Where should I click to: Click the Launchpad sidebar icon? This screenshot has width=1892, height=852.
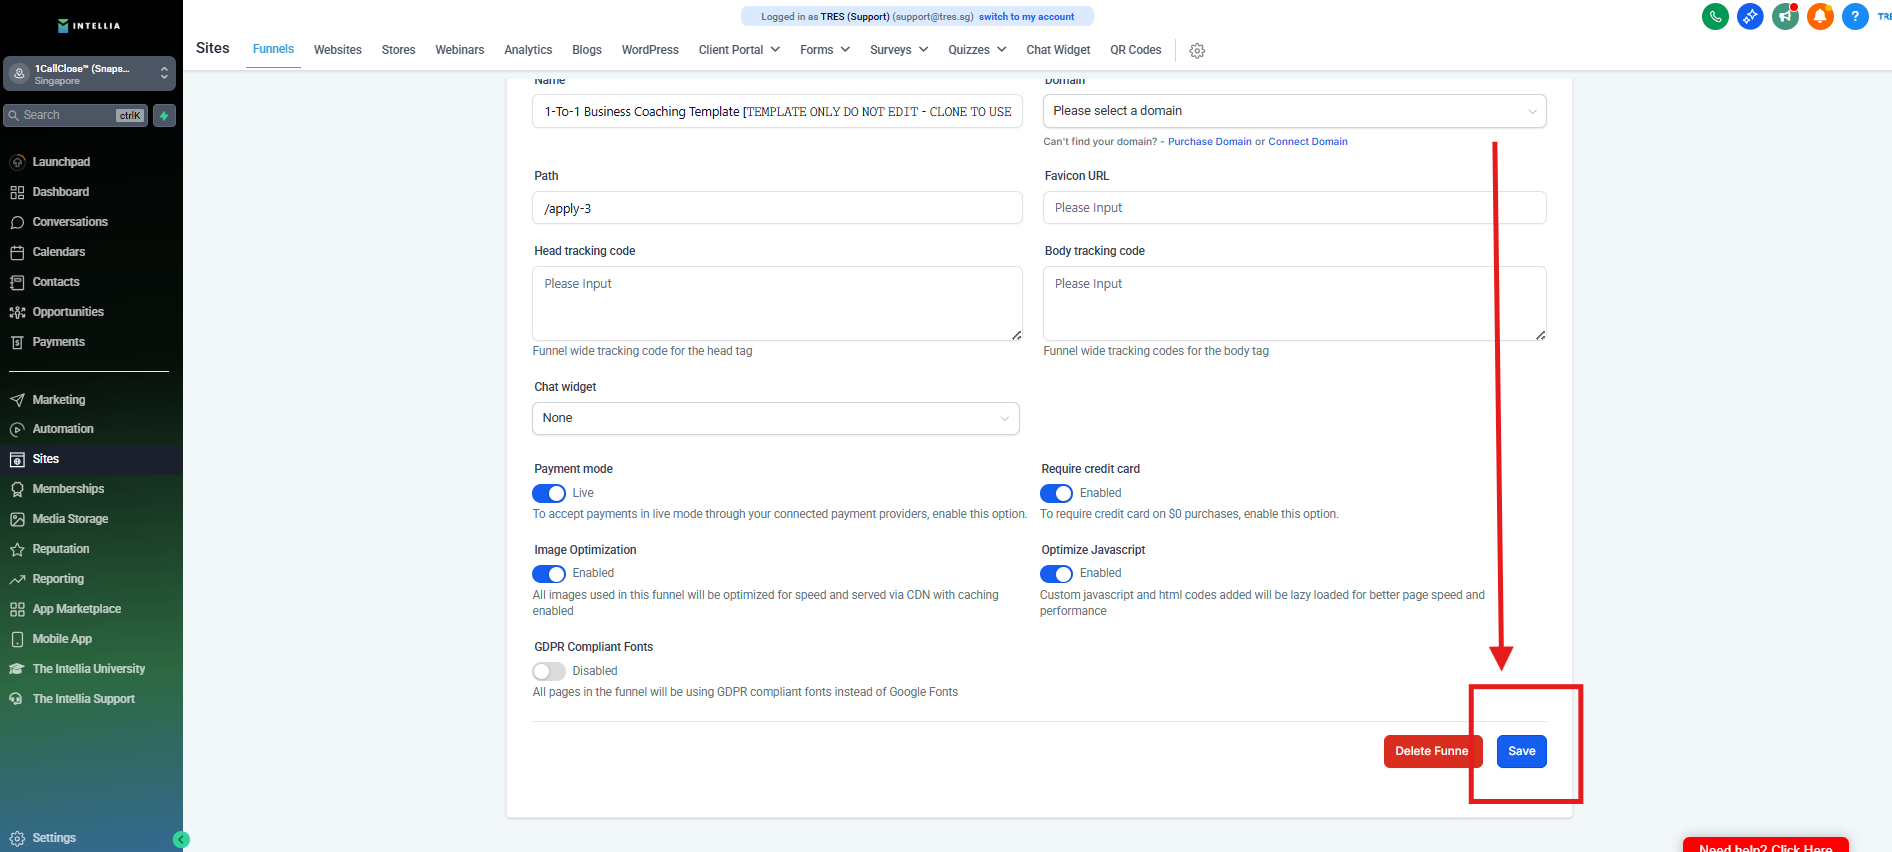pyautogui.click(x=17, y=162)
